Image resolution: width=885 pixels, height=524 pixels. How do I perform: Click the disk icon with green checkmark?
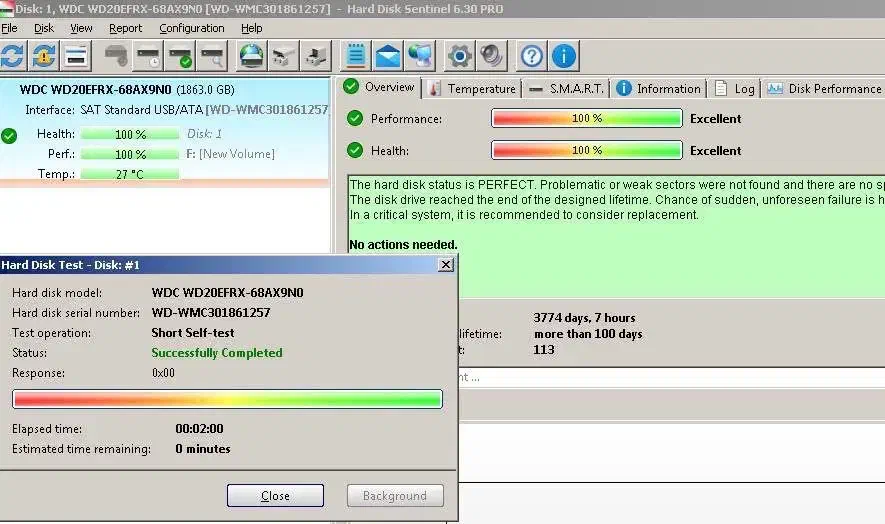[x=180, y=55]
